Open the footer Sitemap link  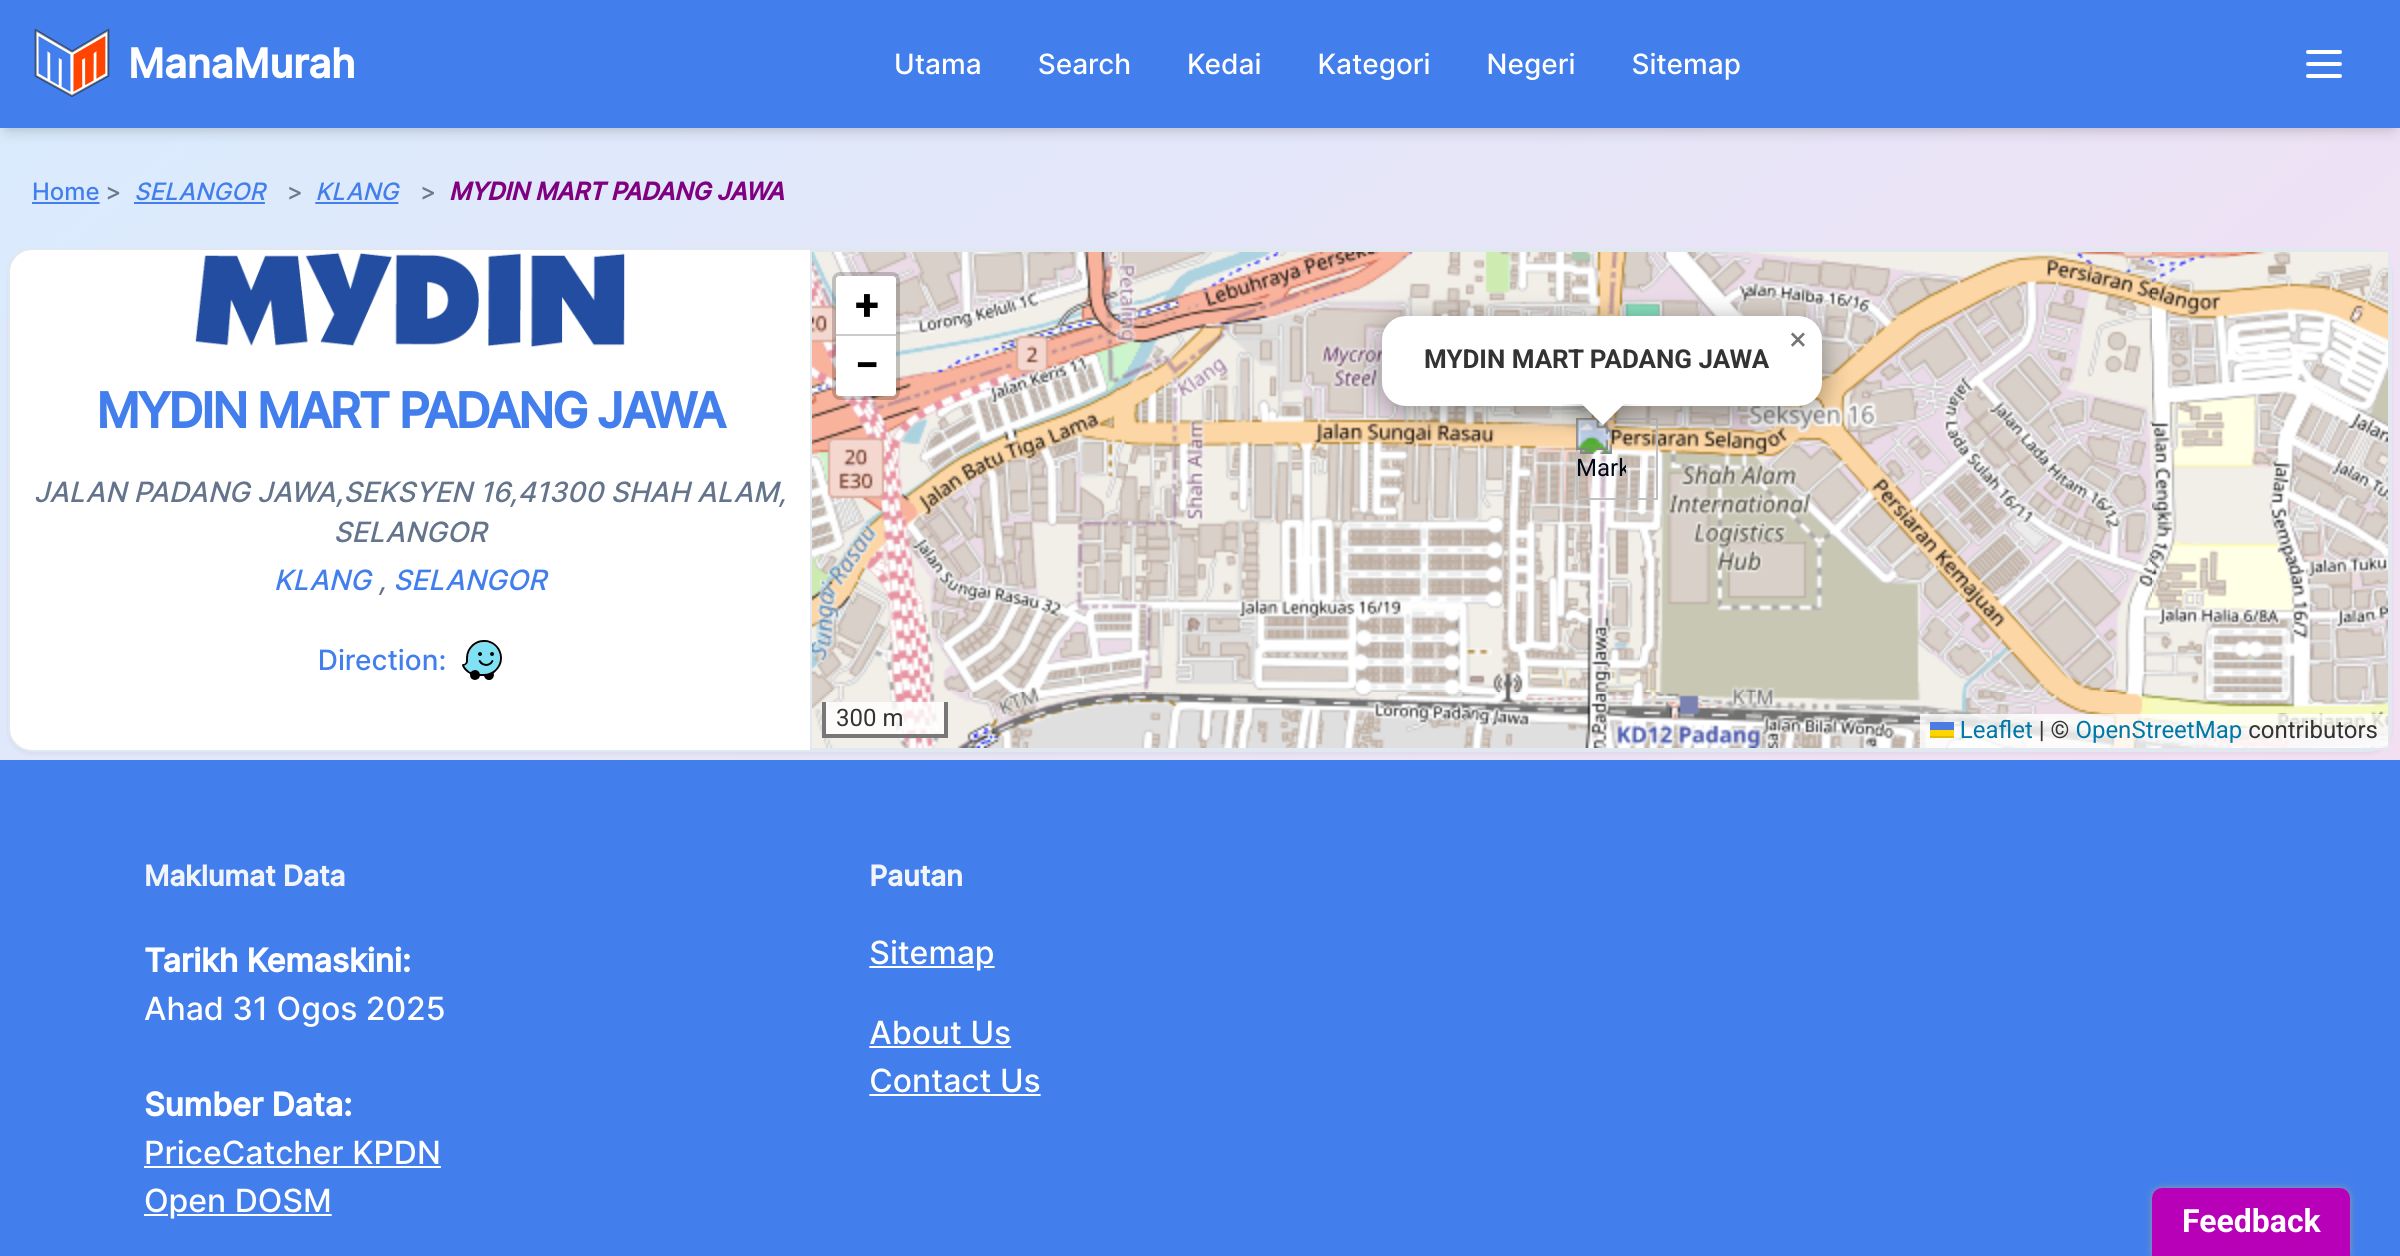(931, 953)
